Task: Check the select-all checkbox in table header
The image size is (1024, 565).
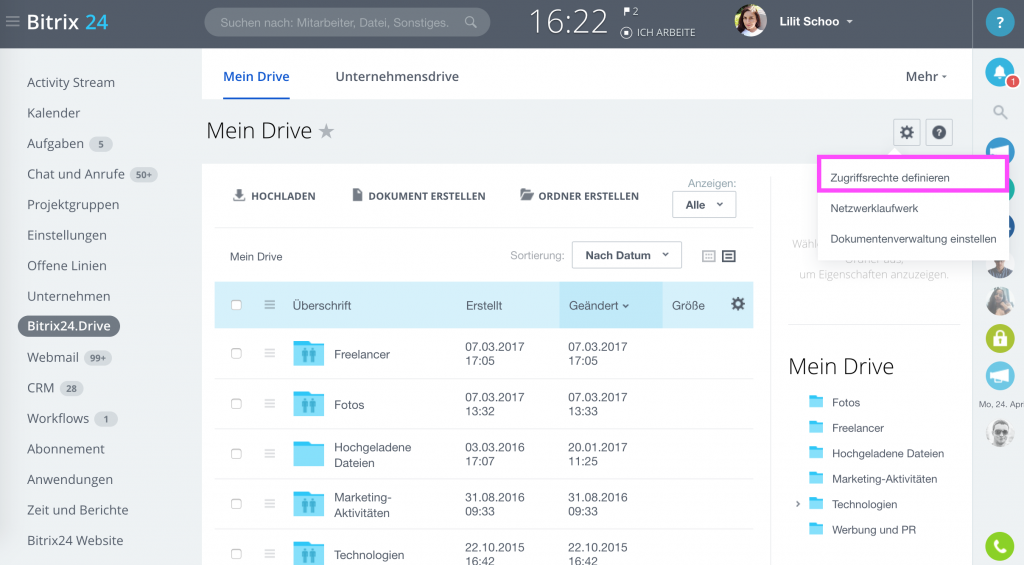Action: click(x=236, y=305)
